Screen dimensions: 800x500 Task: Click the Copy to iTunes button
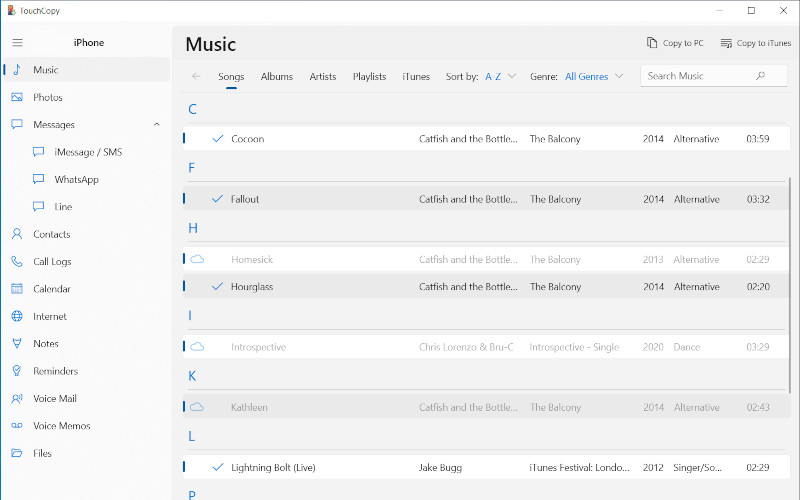tap(756, 43)
